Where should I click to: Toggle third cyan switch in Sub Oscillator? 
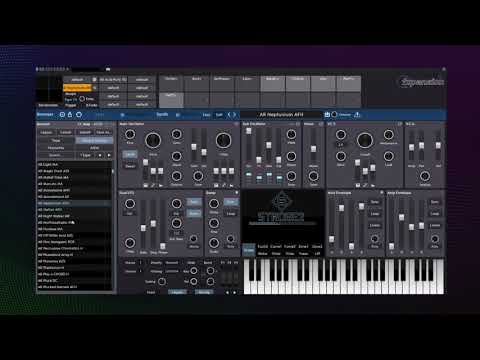click(x=269, y=175)
